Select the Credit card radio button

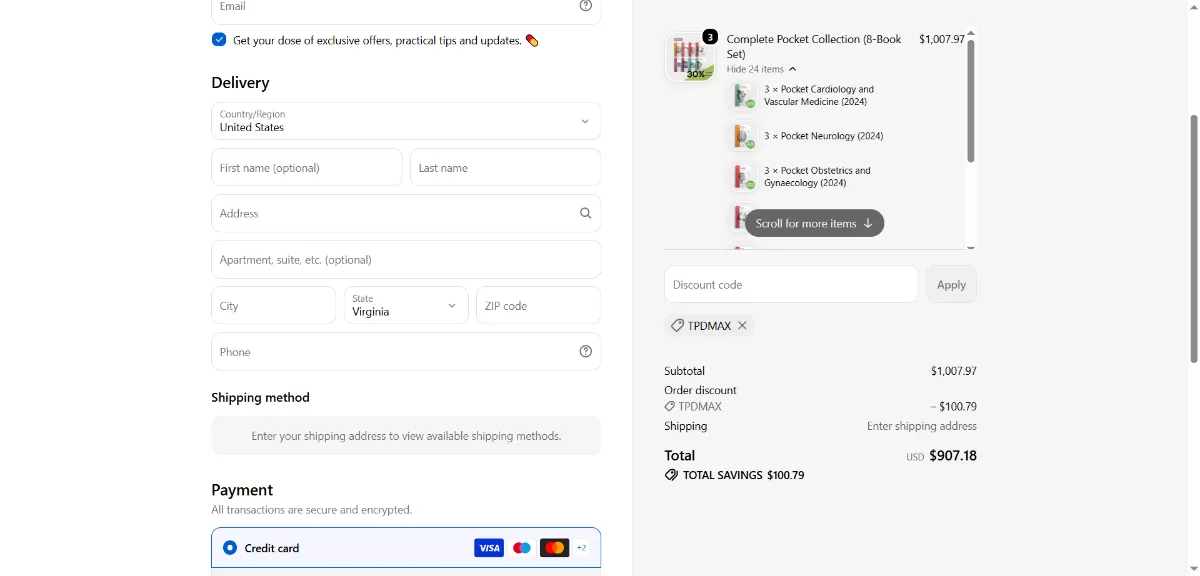click(x=230, y=548)
